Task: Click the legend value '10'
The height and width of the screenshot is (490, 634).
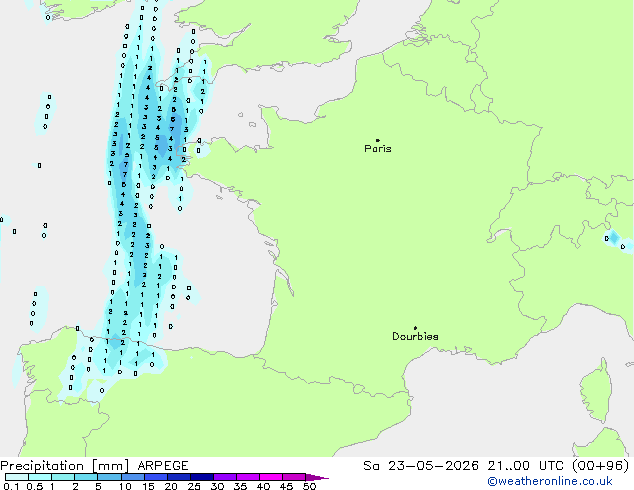Action: coord(125,486)
